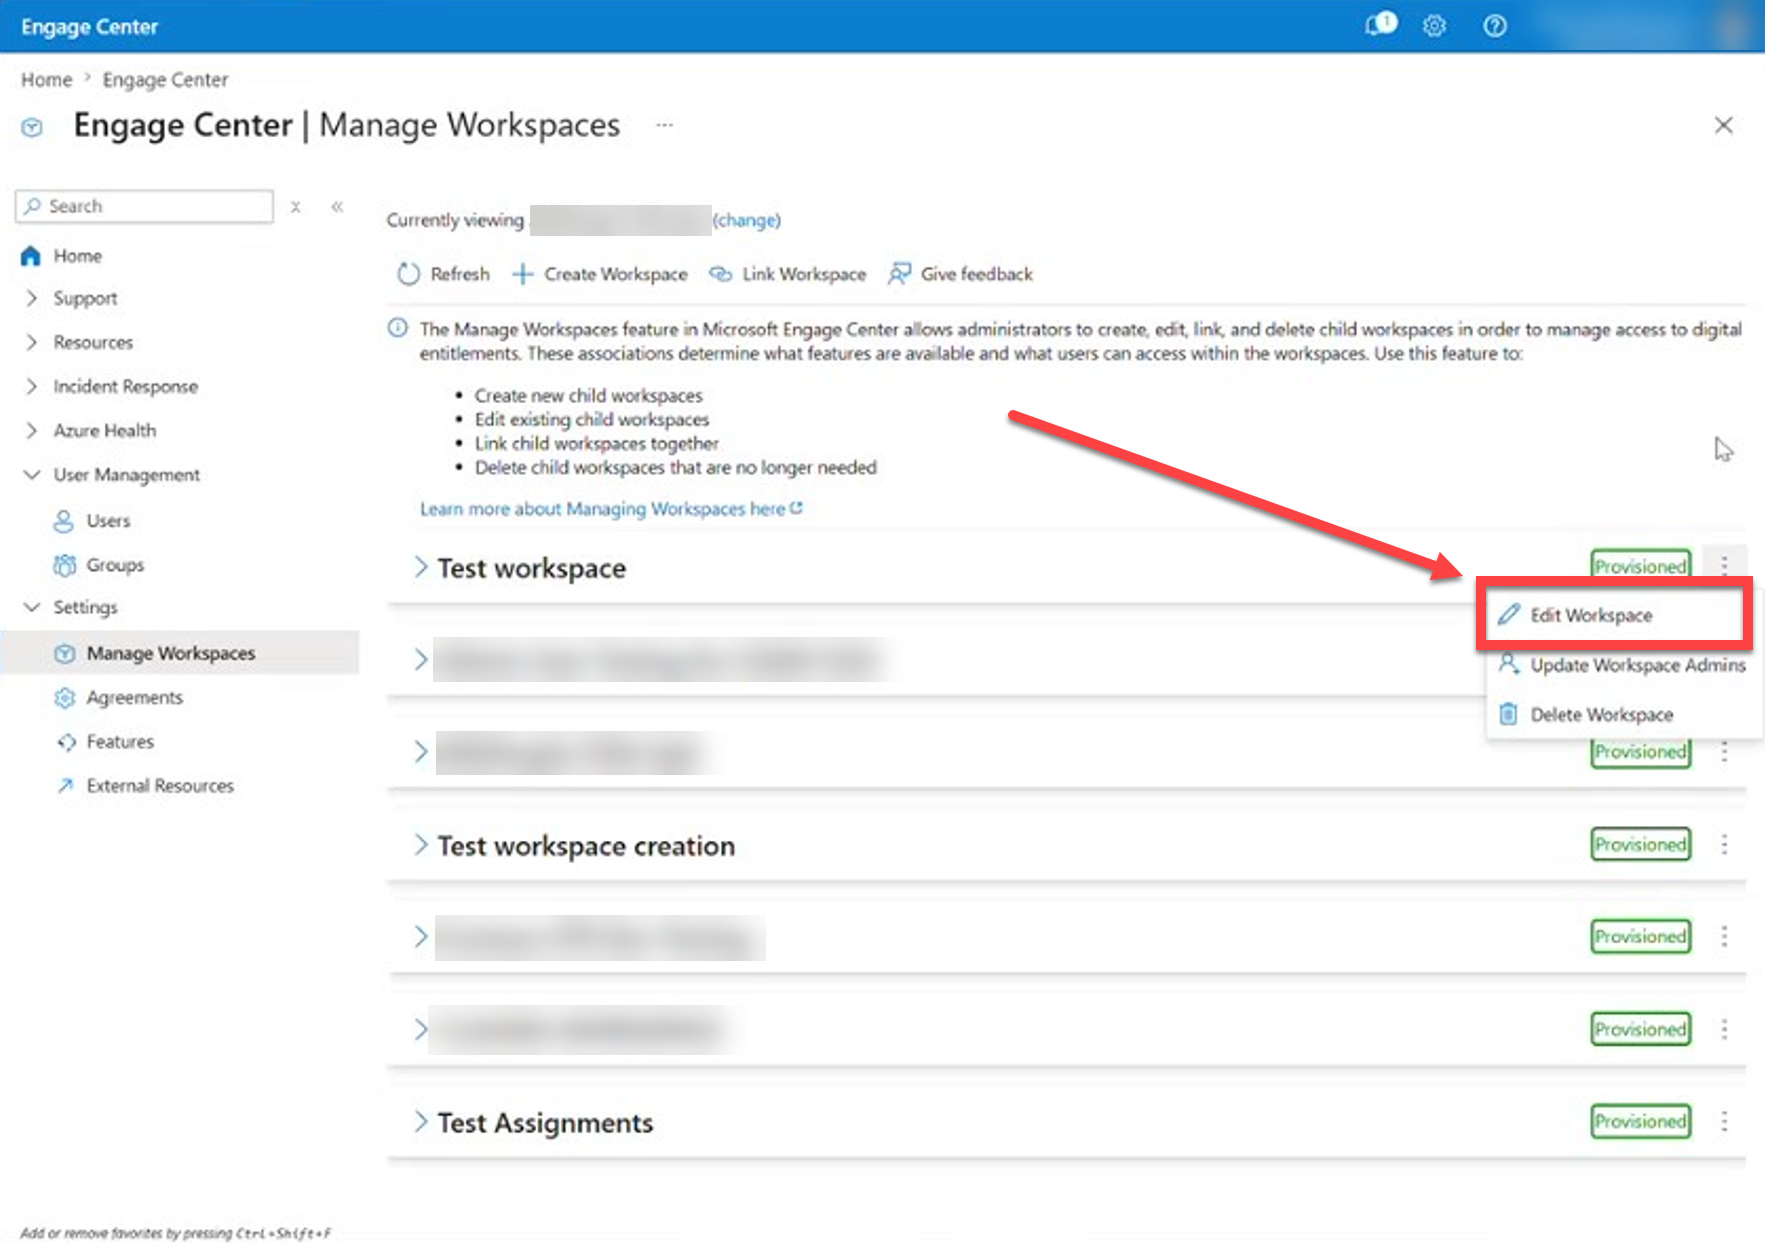Click Give feedback in the toolbar
Image resolution: width=1765 pixels, height=1243 pixels.
pos(960,274)
